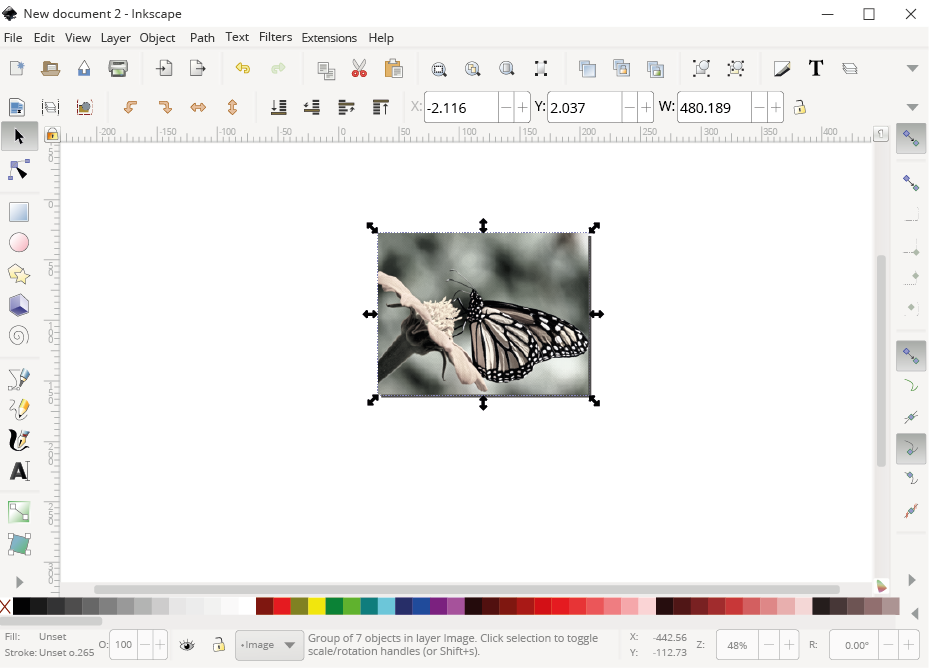Viewport: 931px width, 668px height.
Task: Choose the Star tool
Action: tap(19, 273)
